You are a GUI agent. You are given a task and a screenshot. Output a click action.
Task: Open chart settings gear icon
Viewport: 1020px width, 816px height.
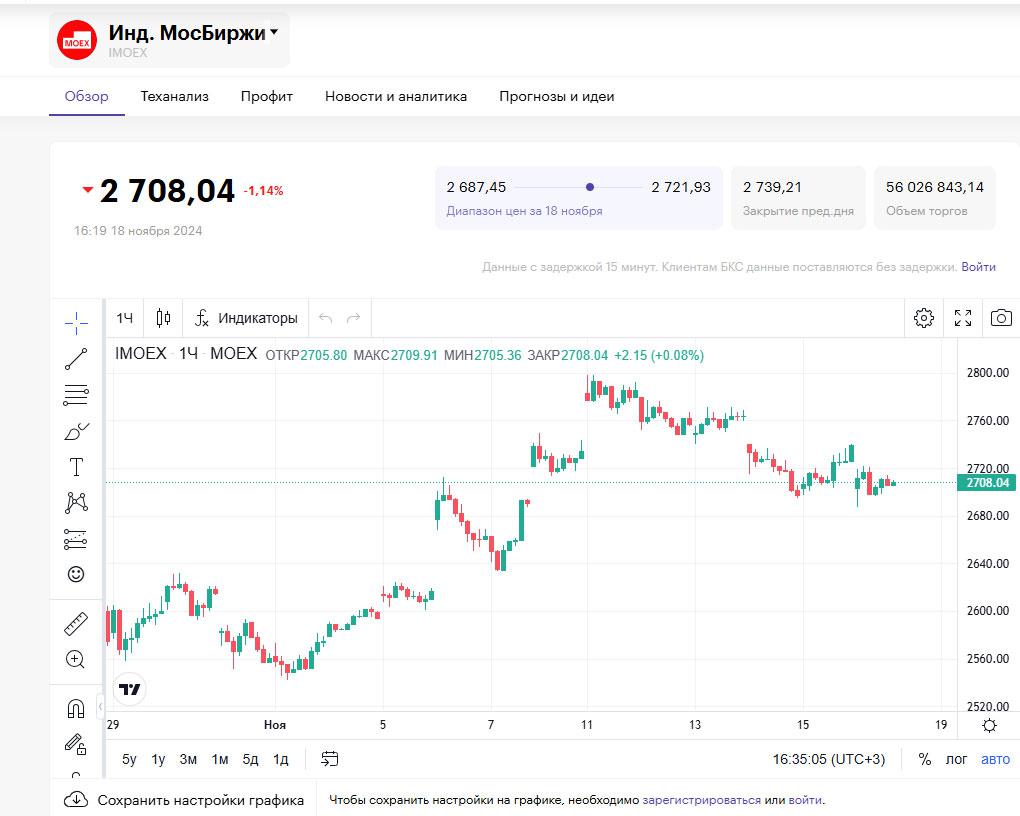924,318
